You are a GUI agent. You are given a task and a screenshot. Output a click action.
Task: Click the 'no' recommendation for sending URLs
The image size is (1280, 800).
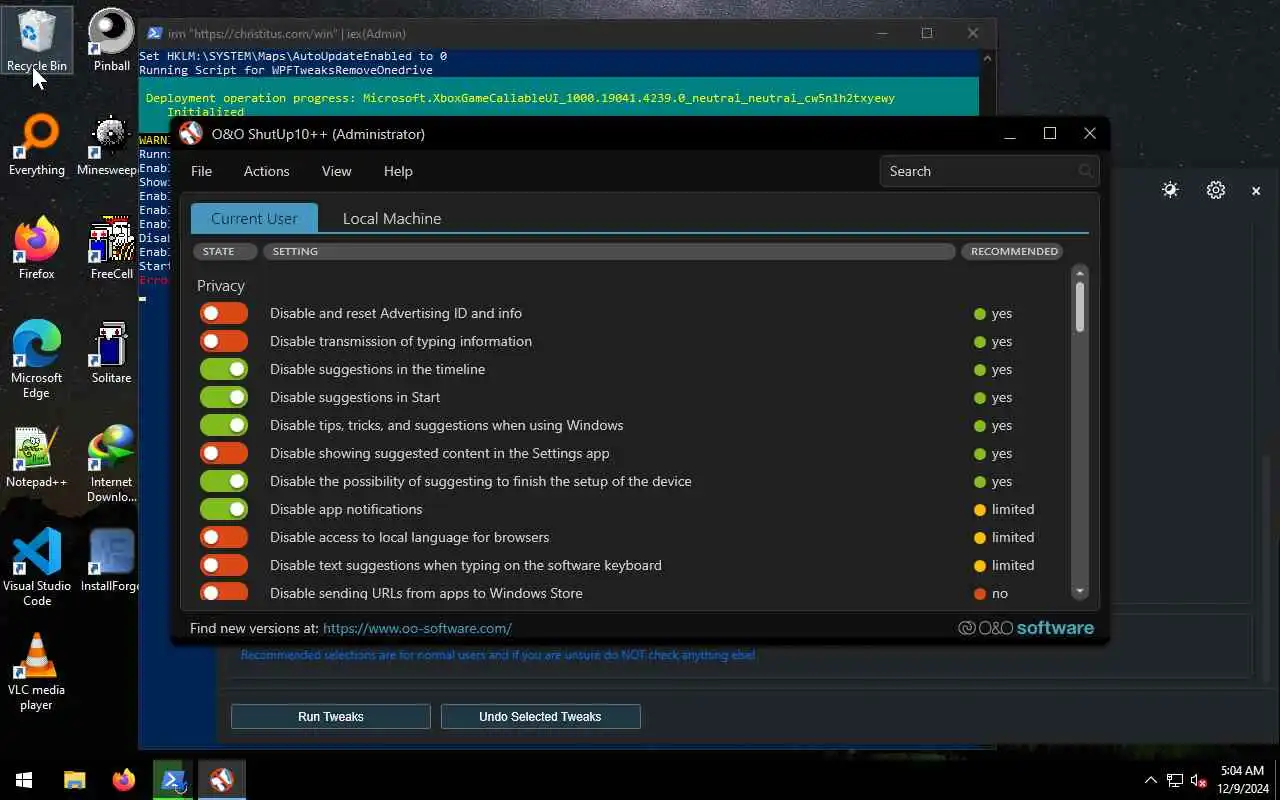click(x=1000, y=593)
